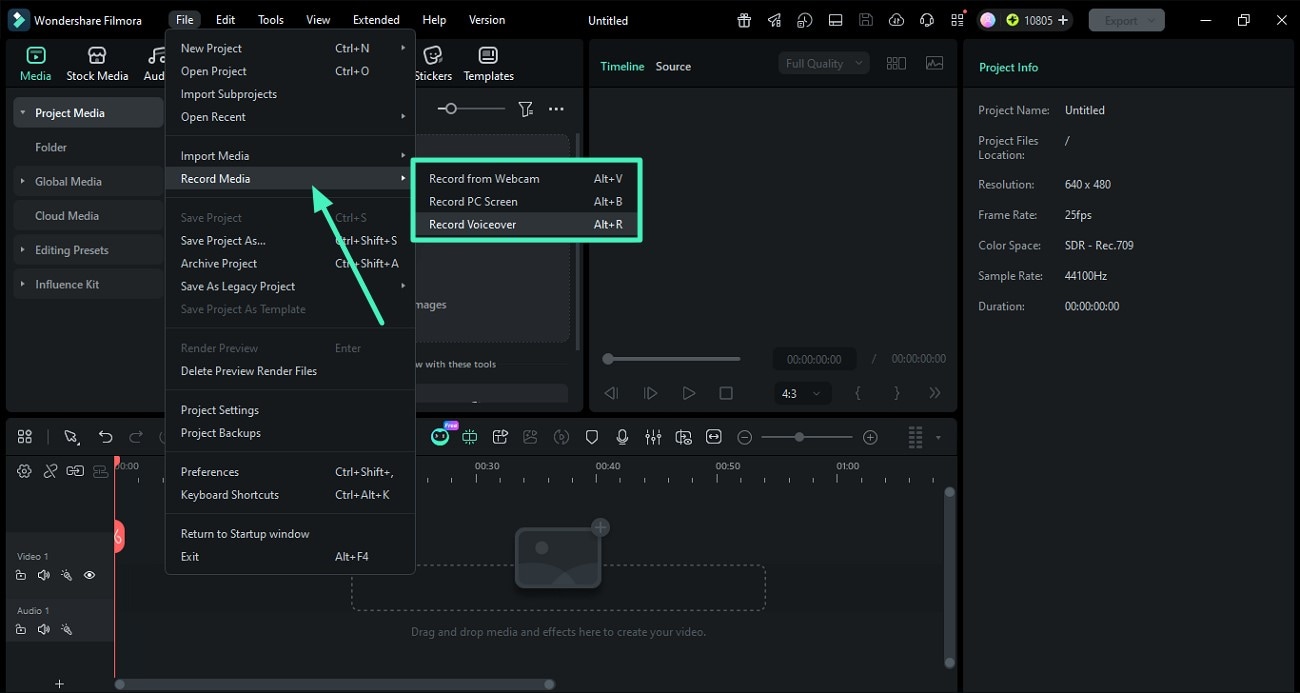Image resolution: width=1300 pixels, height=693 pixels.
Task: Click the preview playback progress slider
Action: coord(673,358)
